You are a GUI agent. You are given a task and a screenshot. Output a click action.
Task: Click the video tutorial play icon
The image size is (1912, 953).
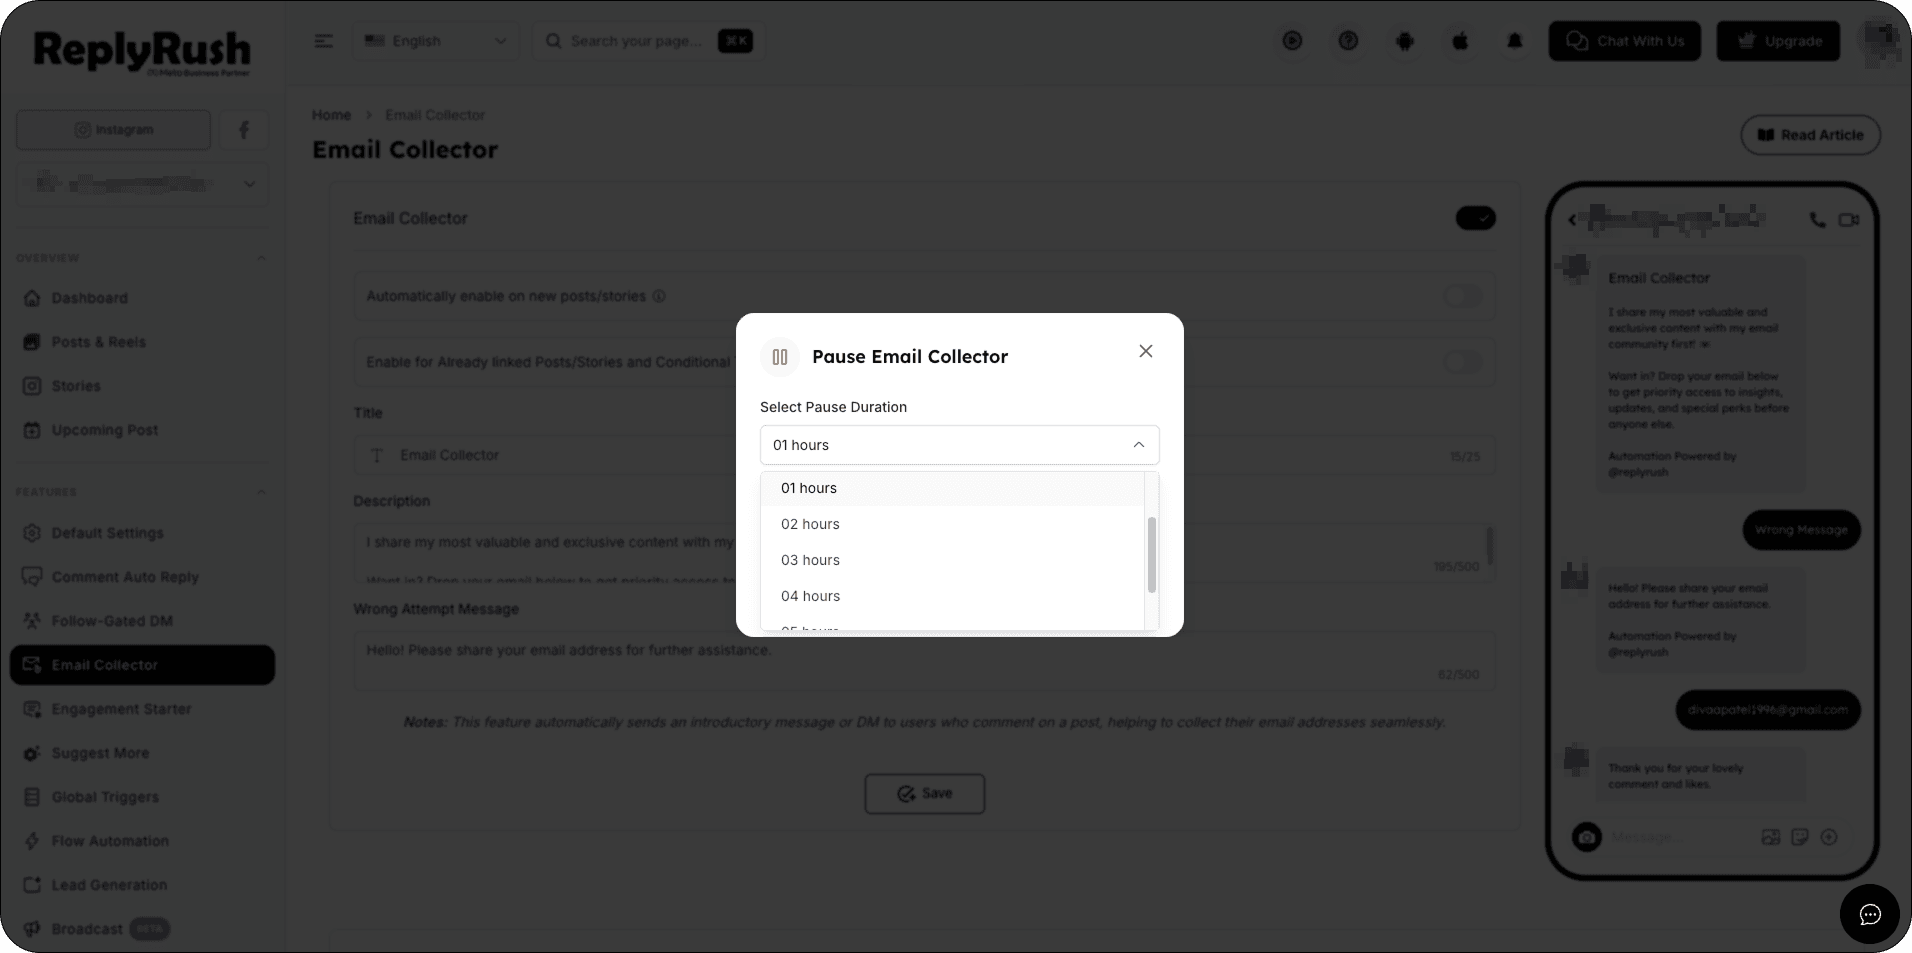1292,41
